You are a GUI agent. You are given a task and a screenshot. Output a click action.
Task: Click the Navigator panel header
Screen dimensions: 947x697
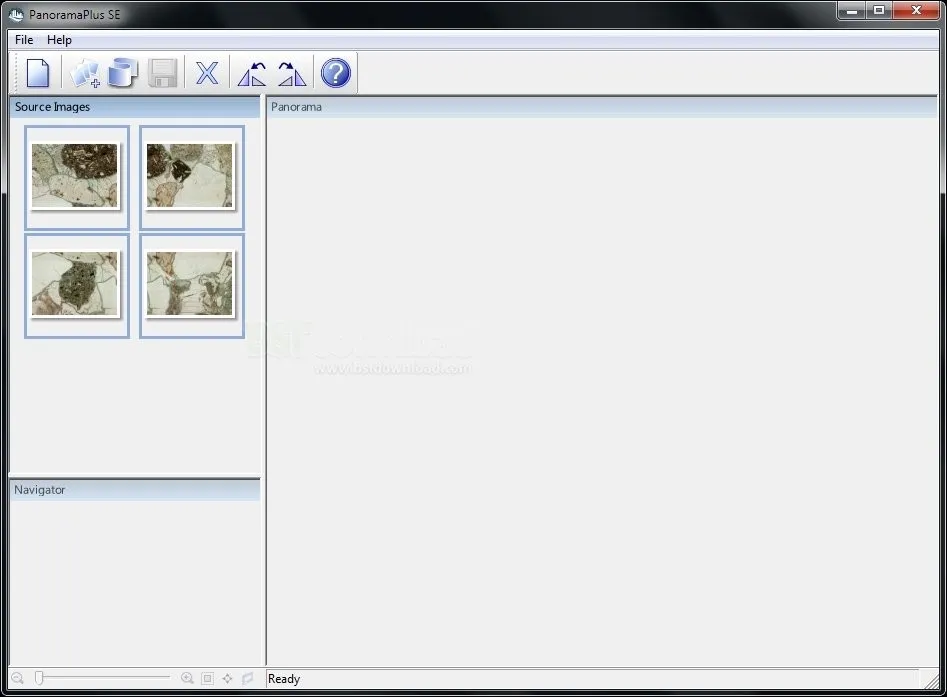point(134,490)
